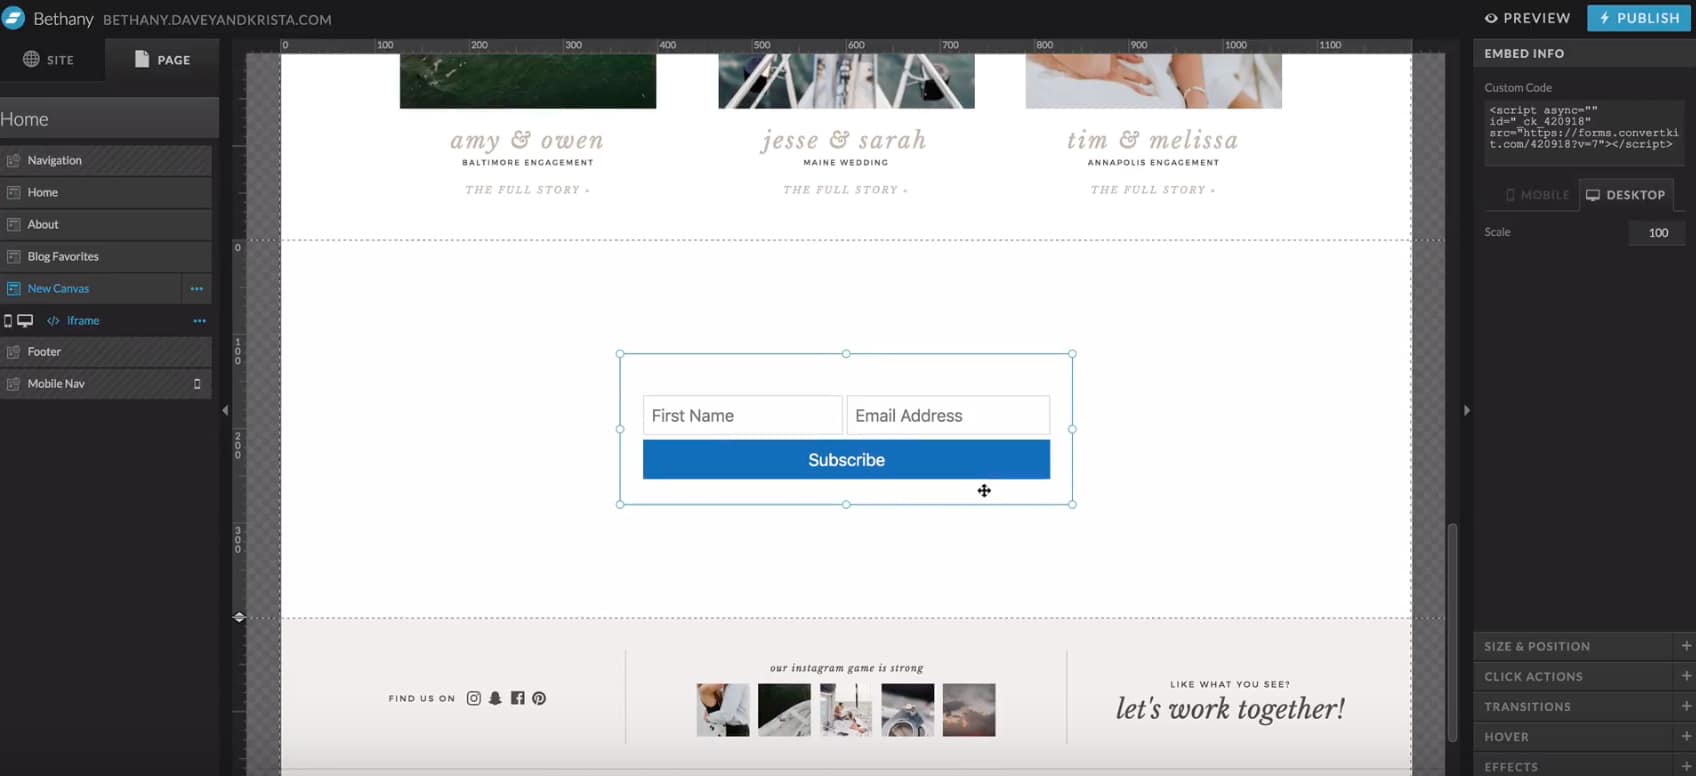Click the Custom Code text area
This screenshot has width=1696, height=776.
click(1583, 131)
